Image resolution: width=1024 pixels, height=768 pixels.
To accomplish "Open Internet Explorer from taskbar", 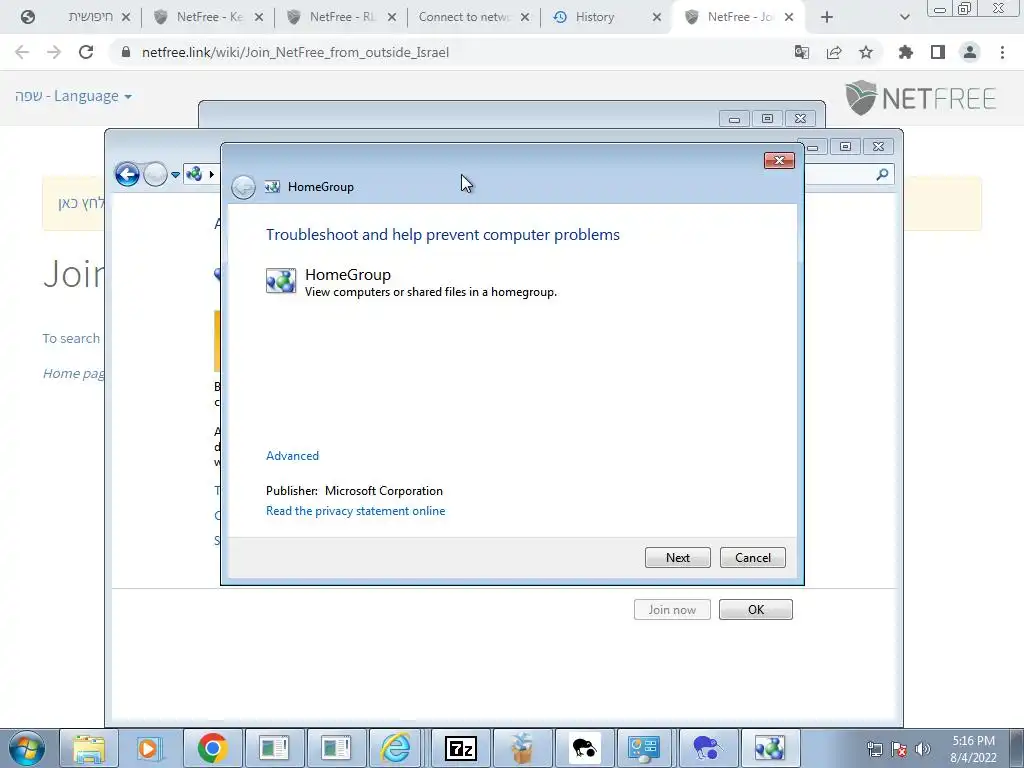I will (396, 748).
